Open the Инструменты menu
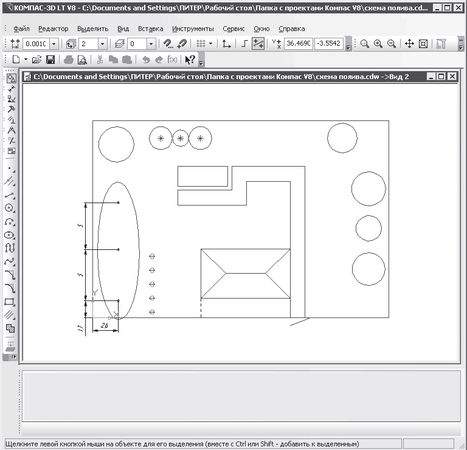Screen dimensions: 467x450 [x=193, y=29]
